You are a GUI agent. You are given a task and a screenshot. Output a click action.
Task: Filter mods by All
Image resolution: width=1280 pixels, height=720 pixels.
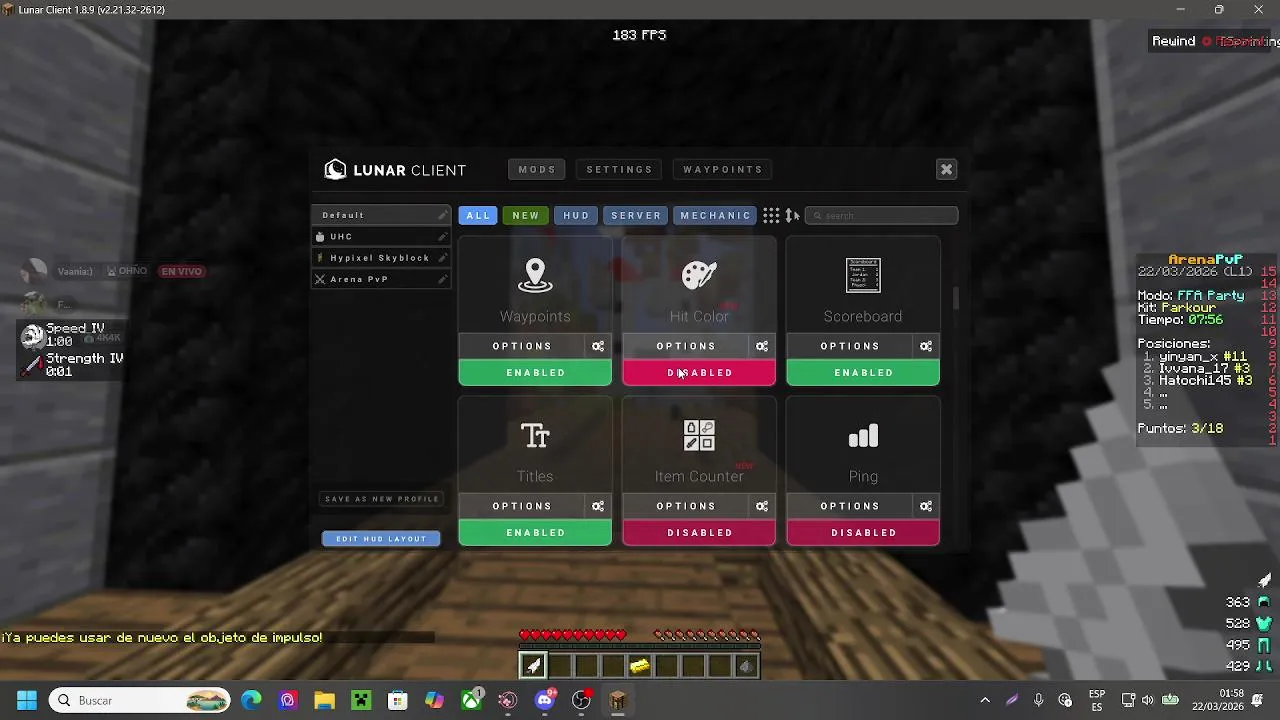tap(478, 215)
